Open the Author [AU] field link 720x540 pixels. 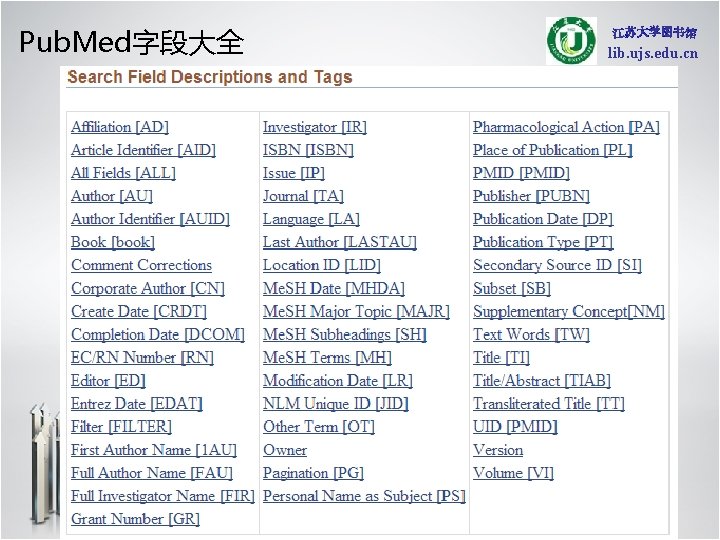(x=112, y=196)
